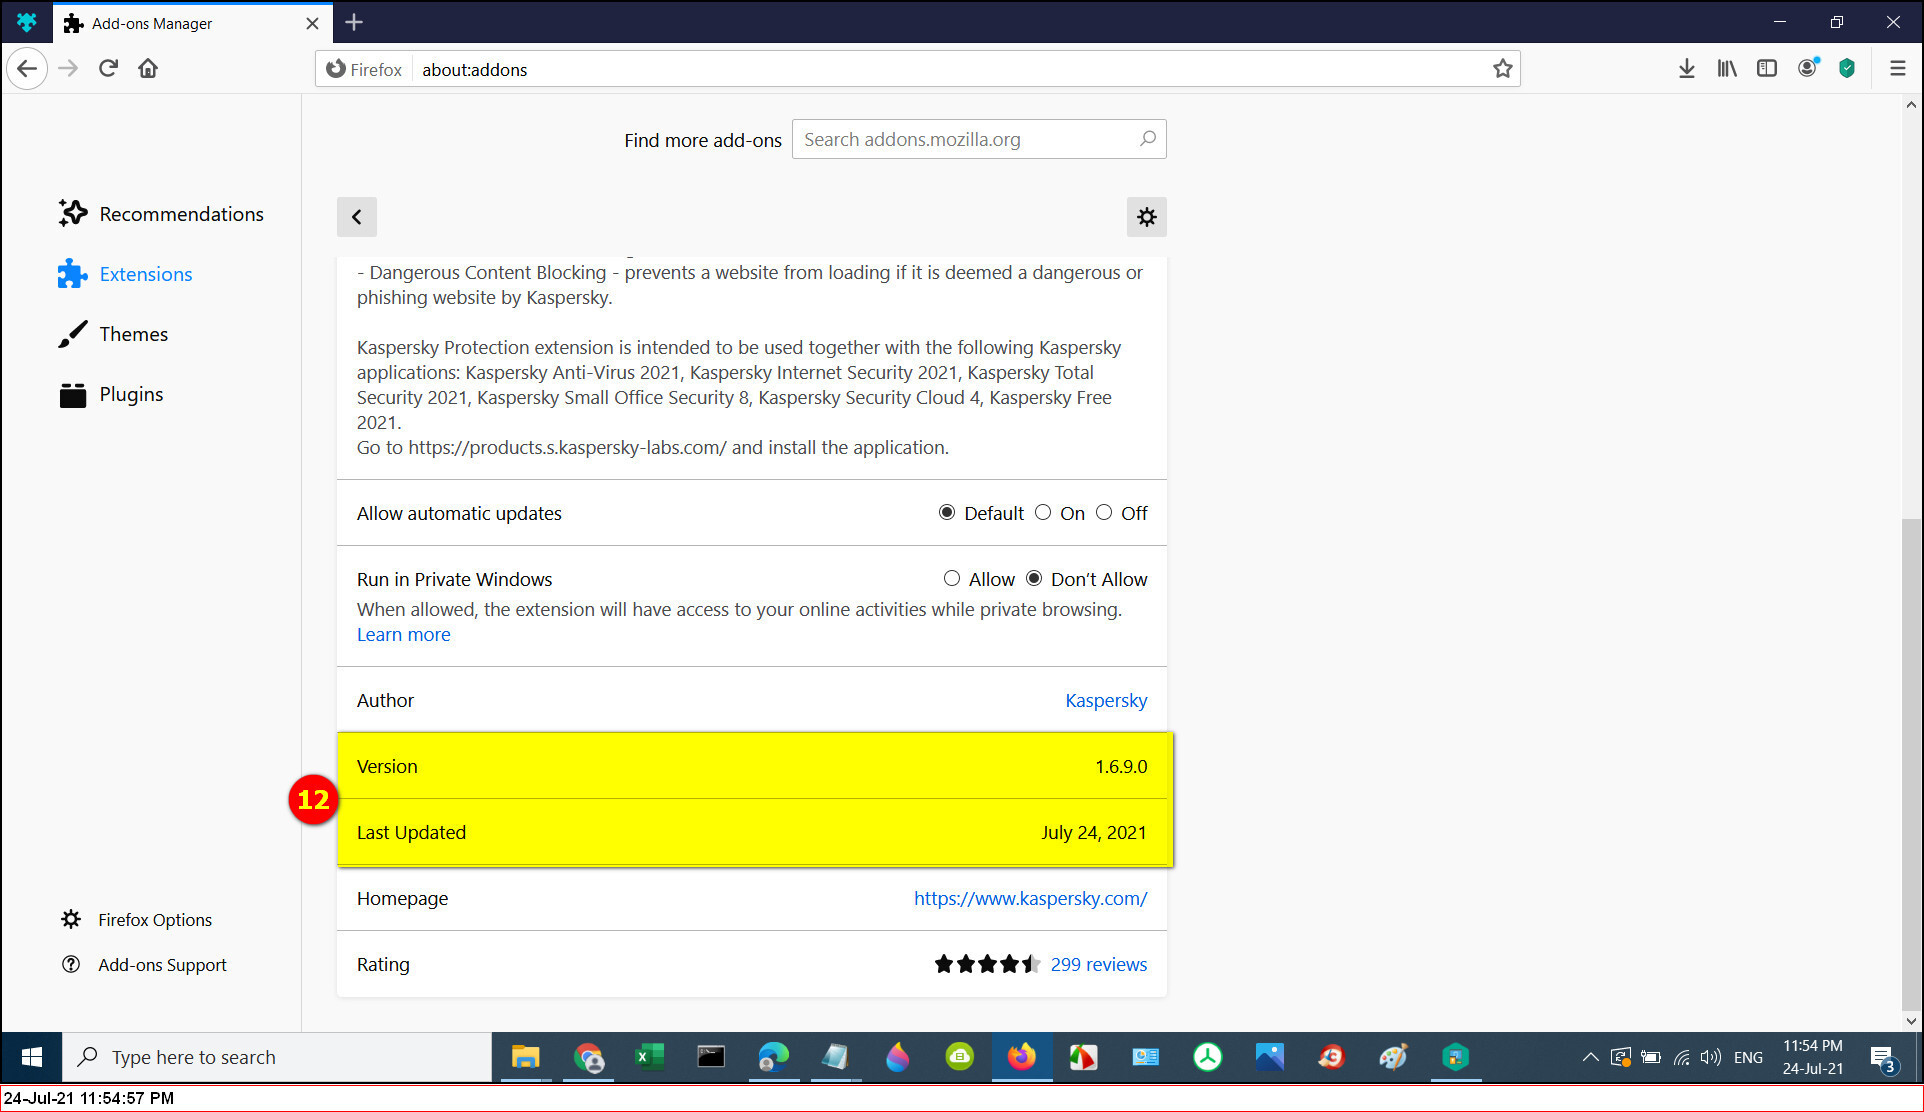Turn automatic updates On
The height and width of the screenshot is (1112, 1924).
tap(1043, 512)
